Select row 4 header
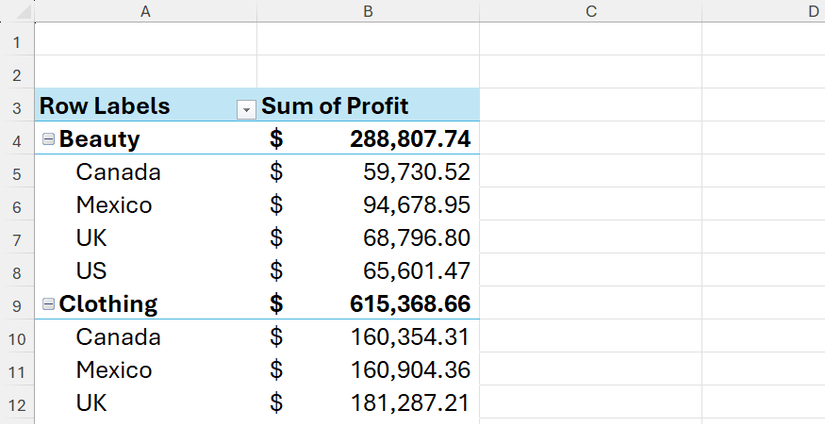 click(17, 140)
